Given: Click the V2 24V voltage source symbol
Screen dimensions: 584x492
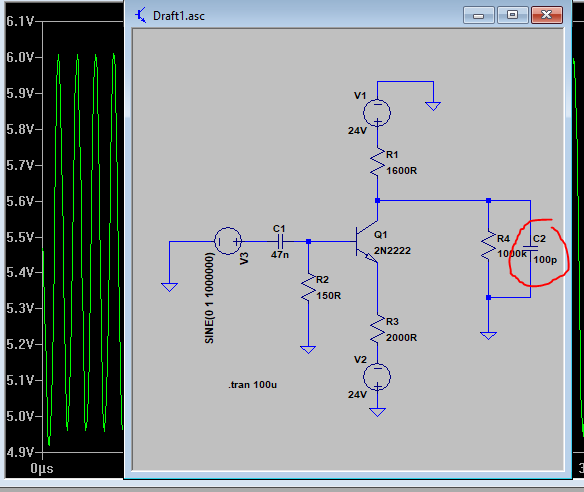Looking at the screenshot, I should pos(377,377).
